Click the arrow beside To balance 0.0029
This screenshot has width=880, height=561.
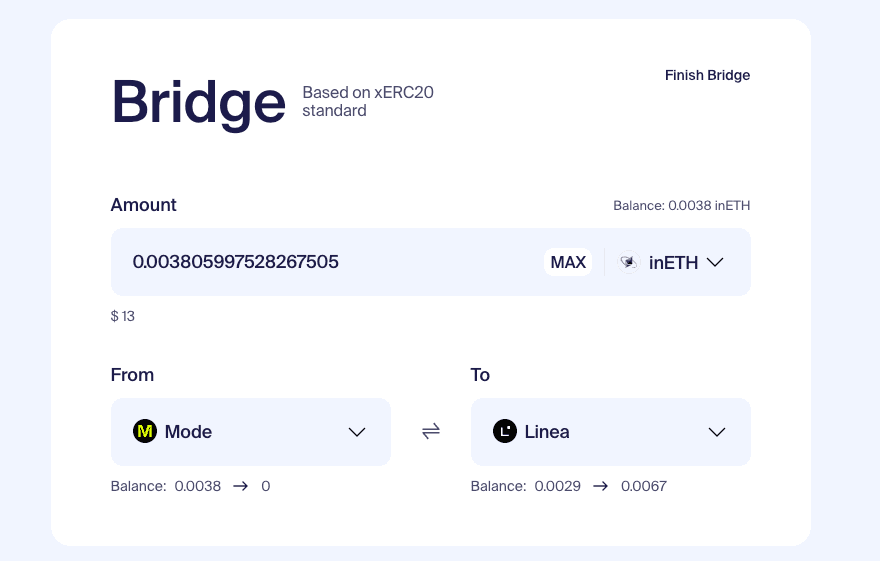tap(601, 486)
